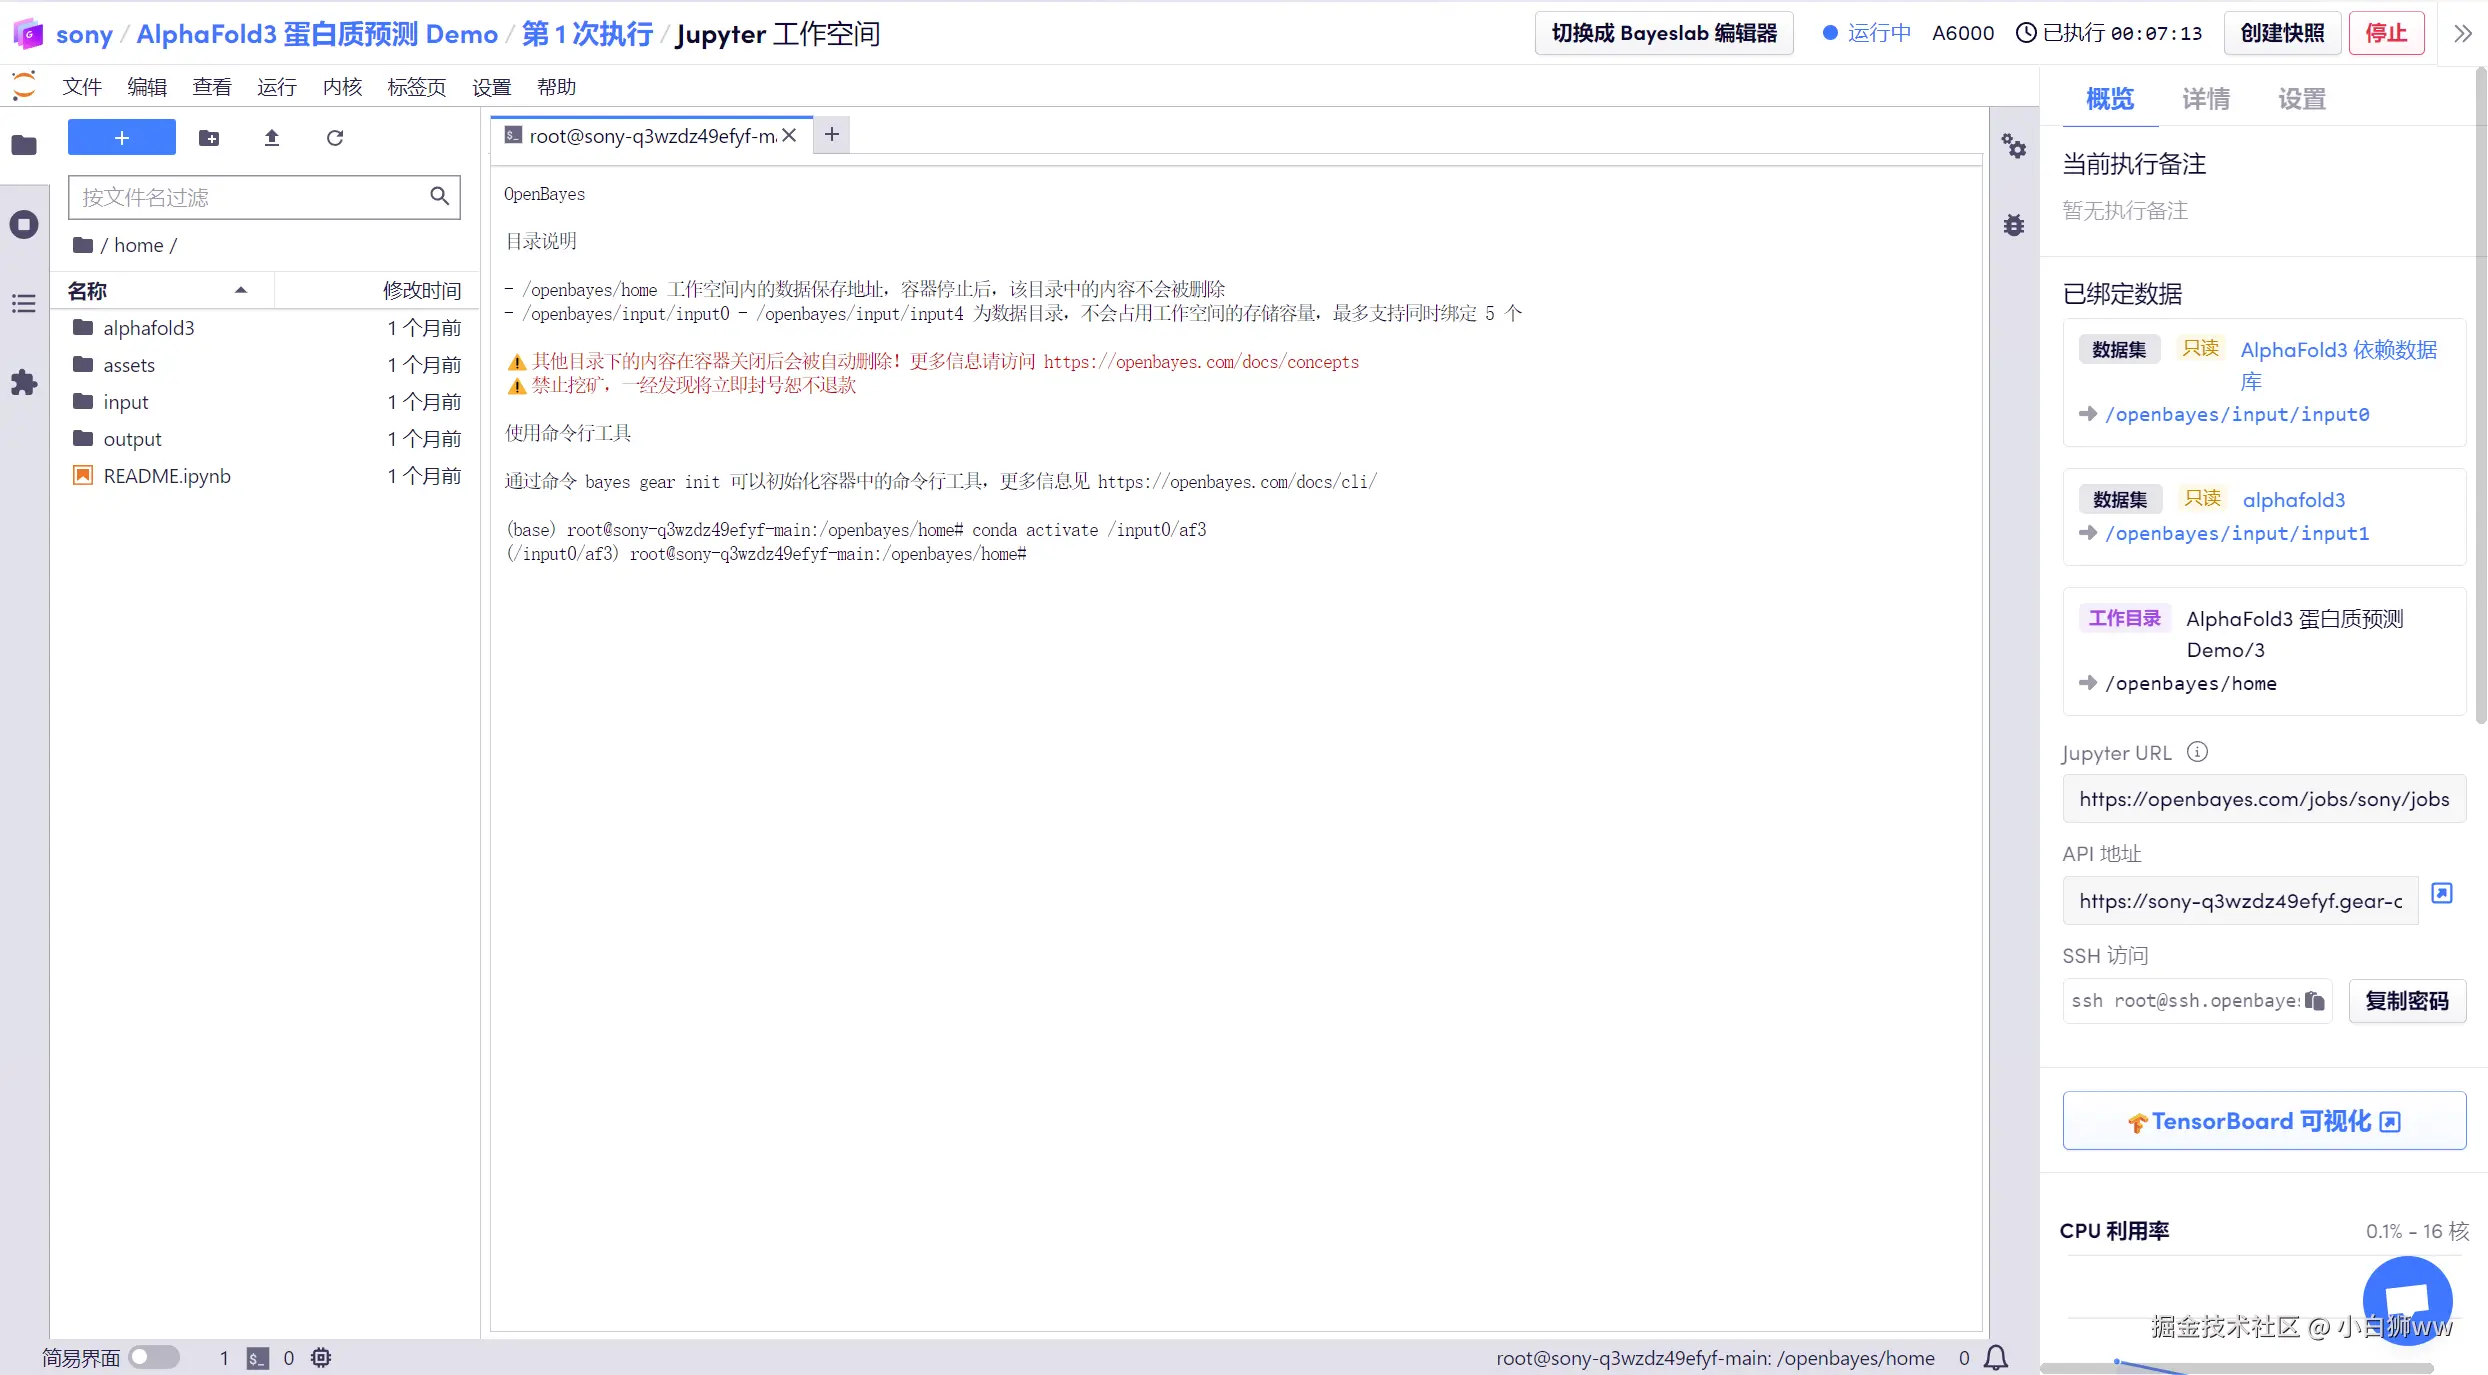Click the new folder icon
This screenshot has height=1375, width=2488.
pyautogui.click(x=209, y=138)
